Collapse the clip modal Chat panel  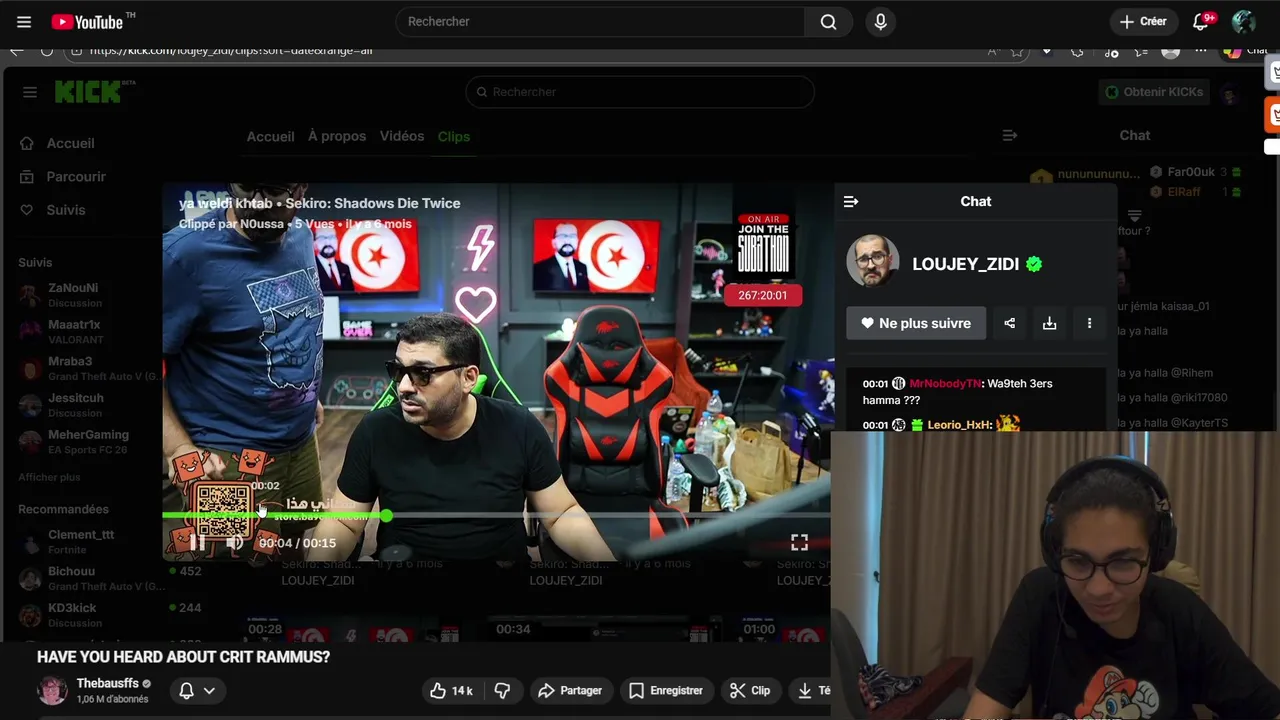(x=851, y=202)
